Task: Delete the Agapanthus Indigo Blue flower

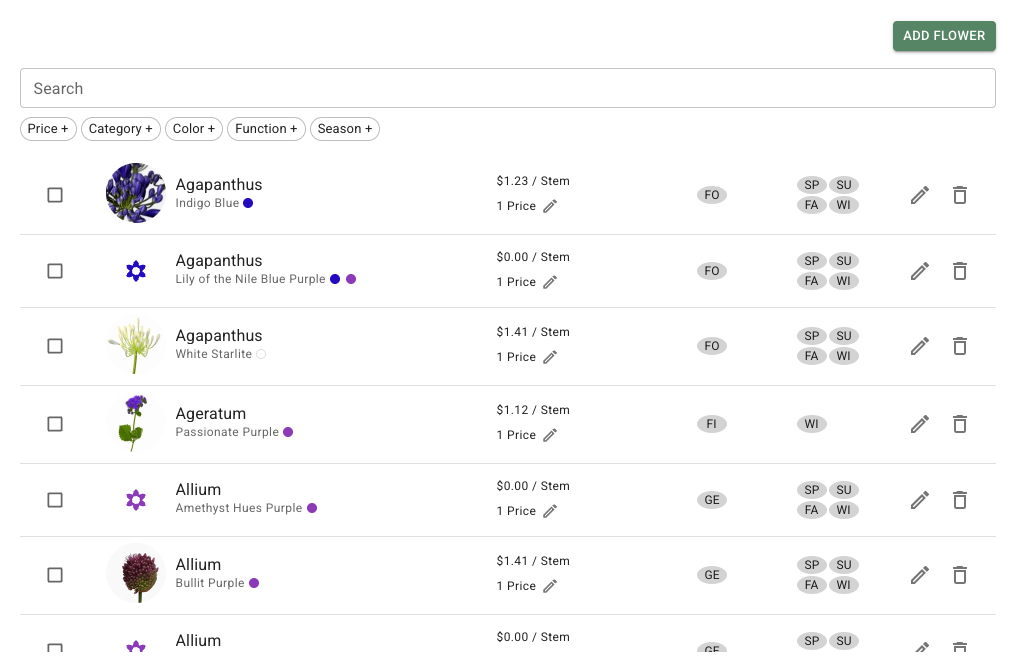Action: coord(960,195)
